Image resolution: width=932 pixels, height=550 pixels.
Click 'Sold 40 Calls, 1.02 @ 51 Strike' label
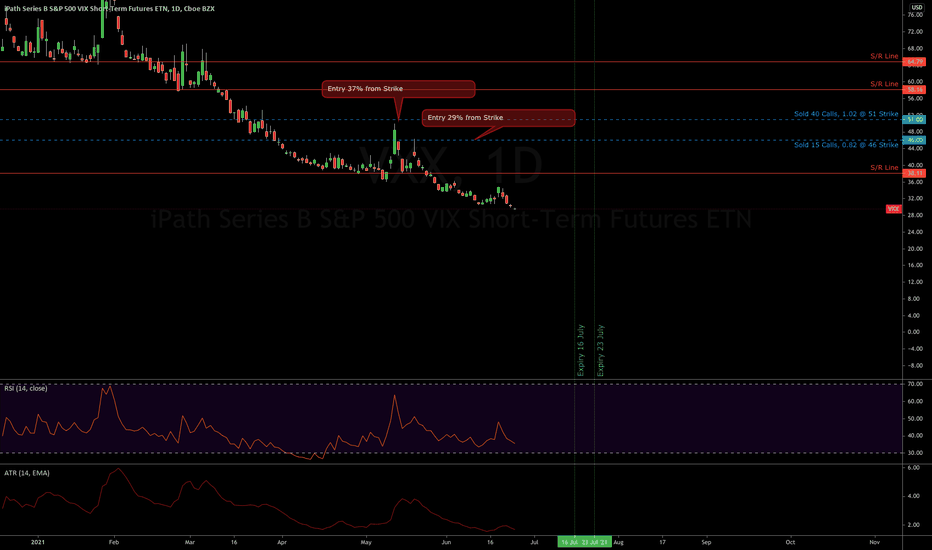[x=846, y=114]
